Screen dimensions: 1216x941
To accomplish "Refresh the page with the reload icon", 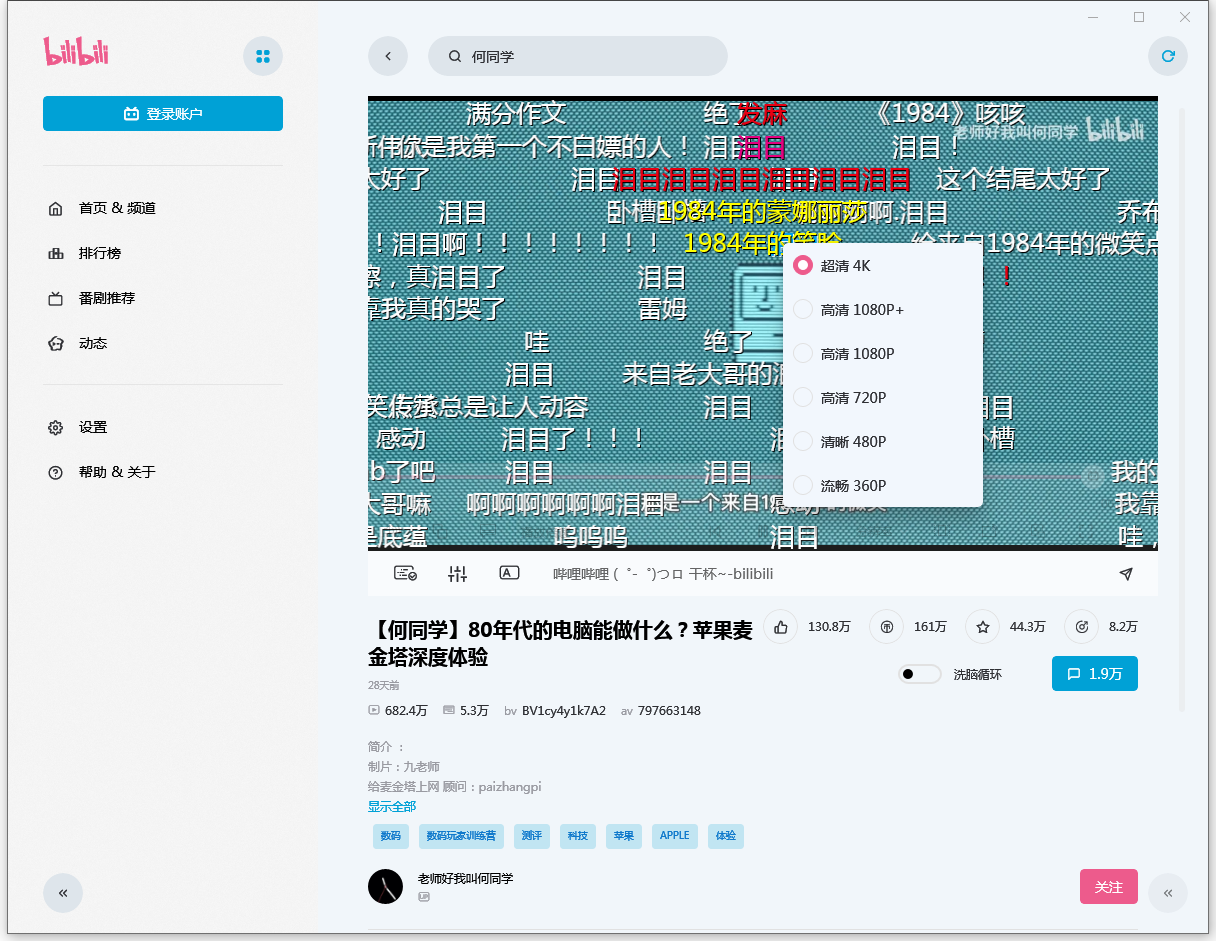I will coord(1168,56).
